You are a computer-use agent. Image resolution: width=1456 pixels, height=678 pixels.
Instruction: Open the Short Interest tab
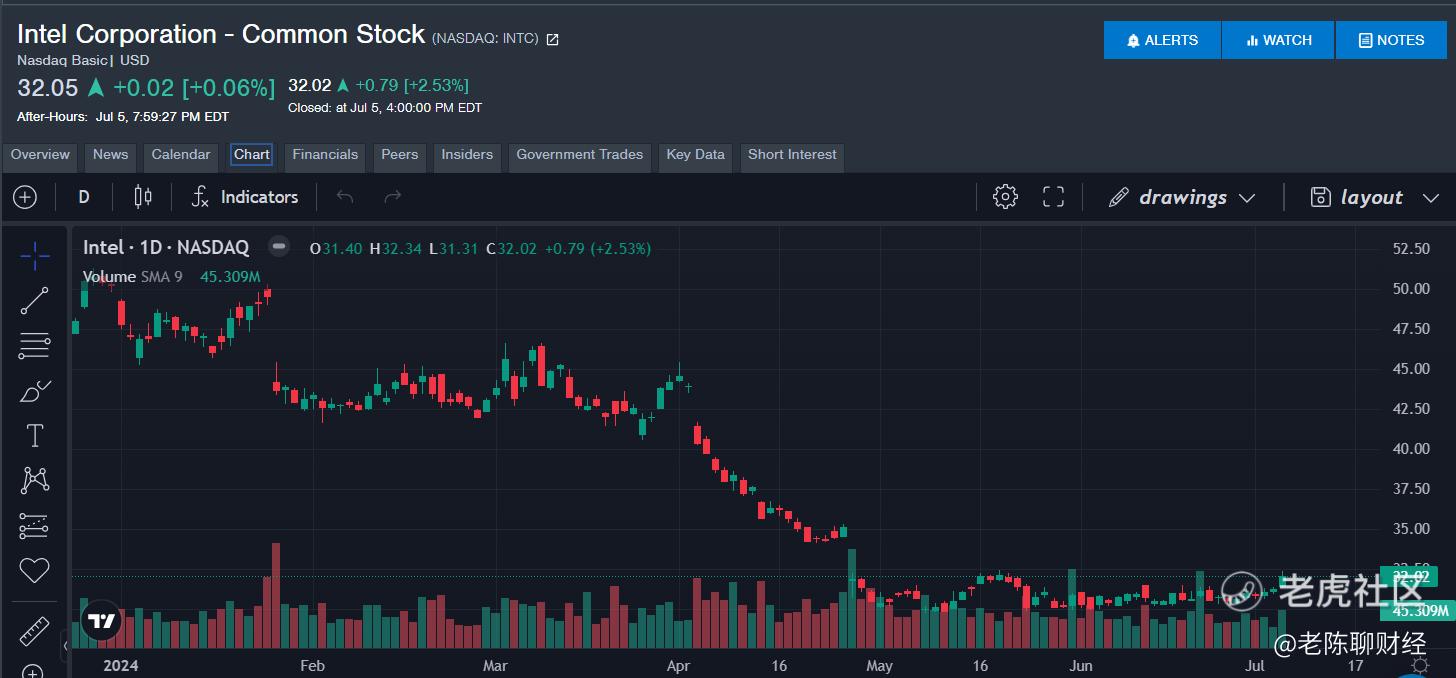[792, 155]
